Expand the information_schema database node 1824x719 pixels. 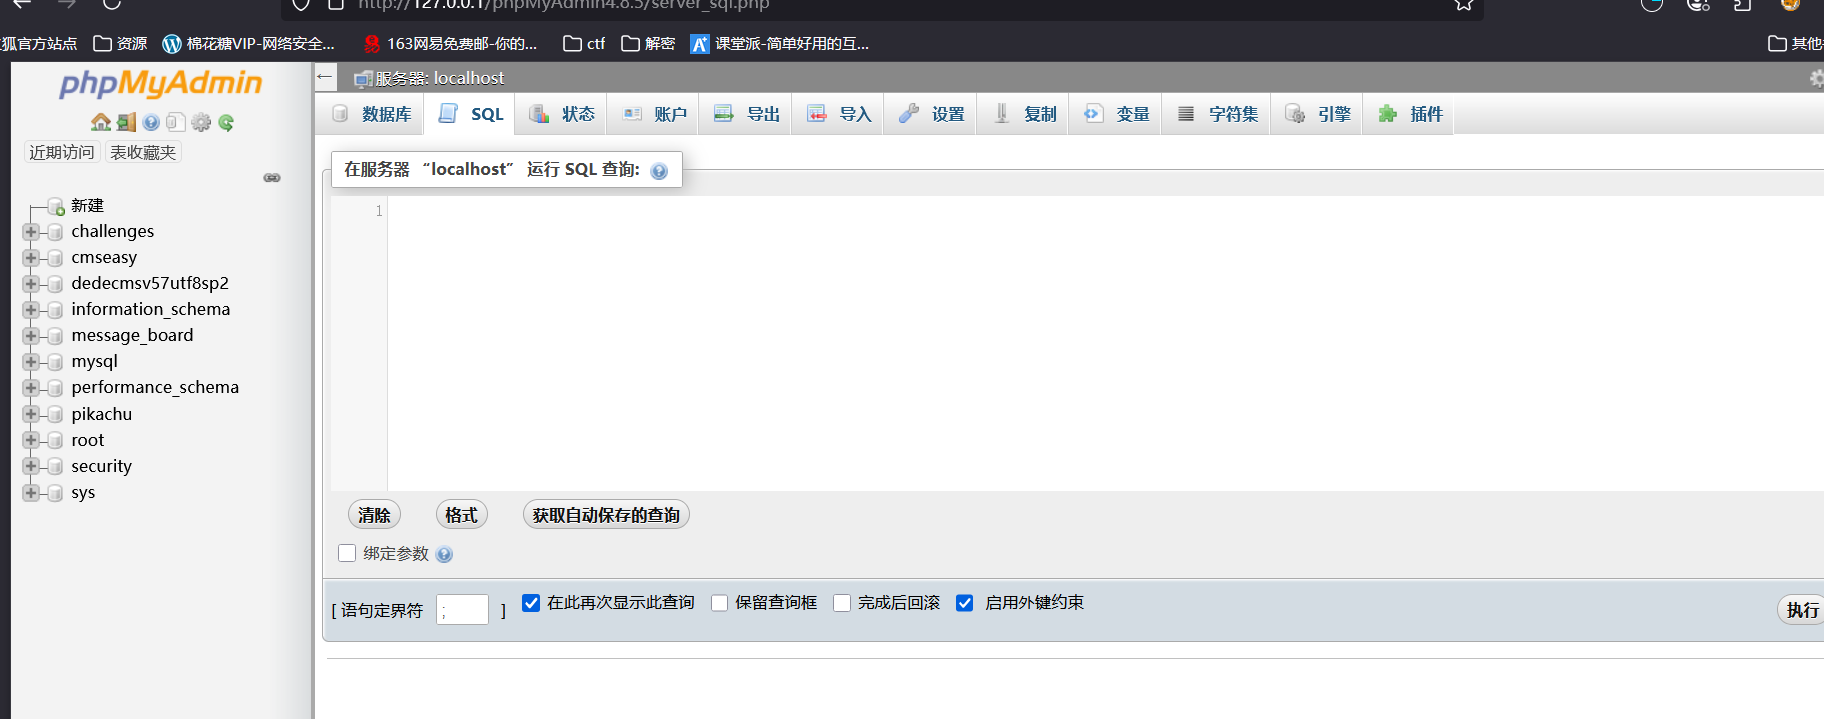coord(31,310)
